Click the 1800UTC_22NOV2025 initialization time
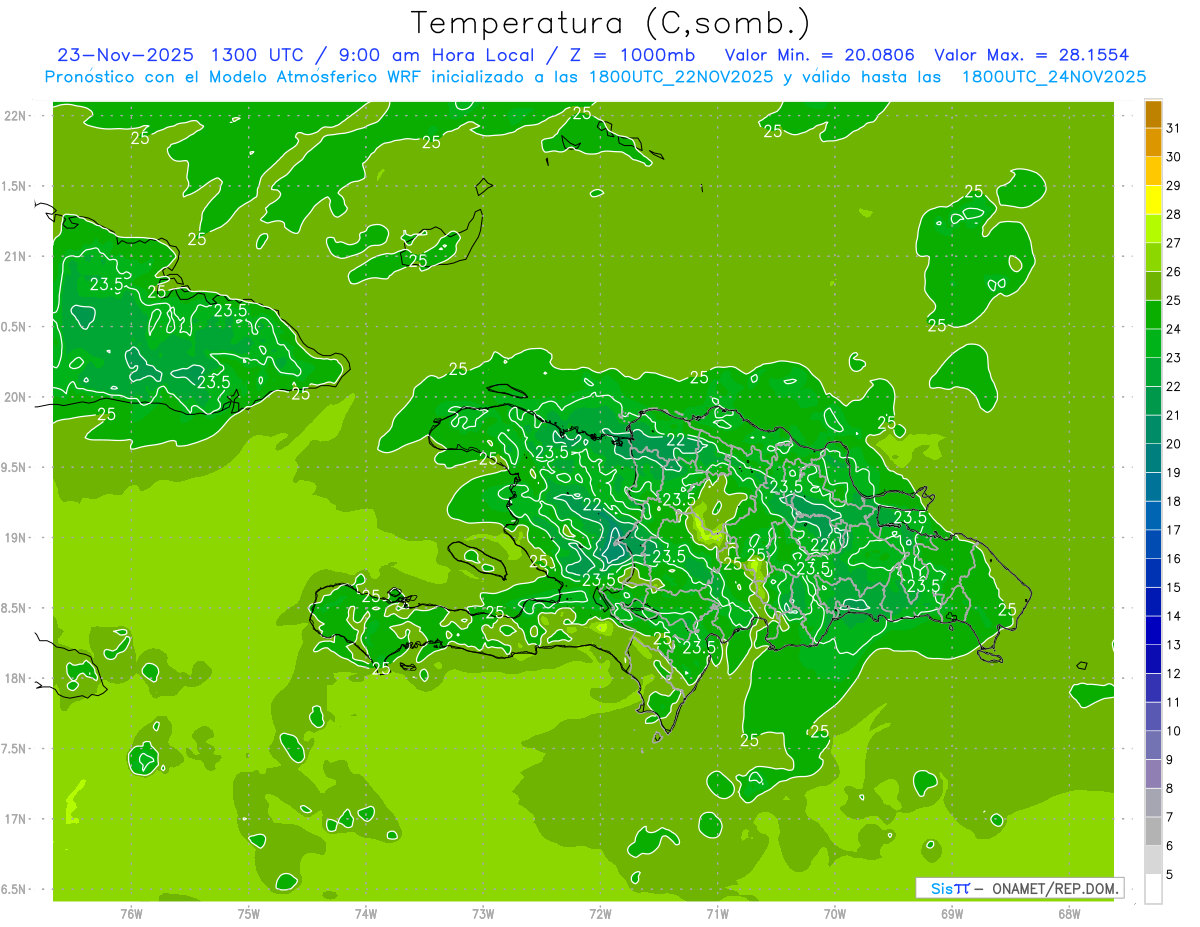 [x=681, y=77]
